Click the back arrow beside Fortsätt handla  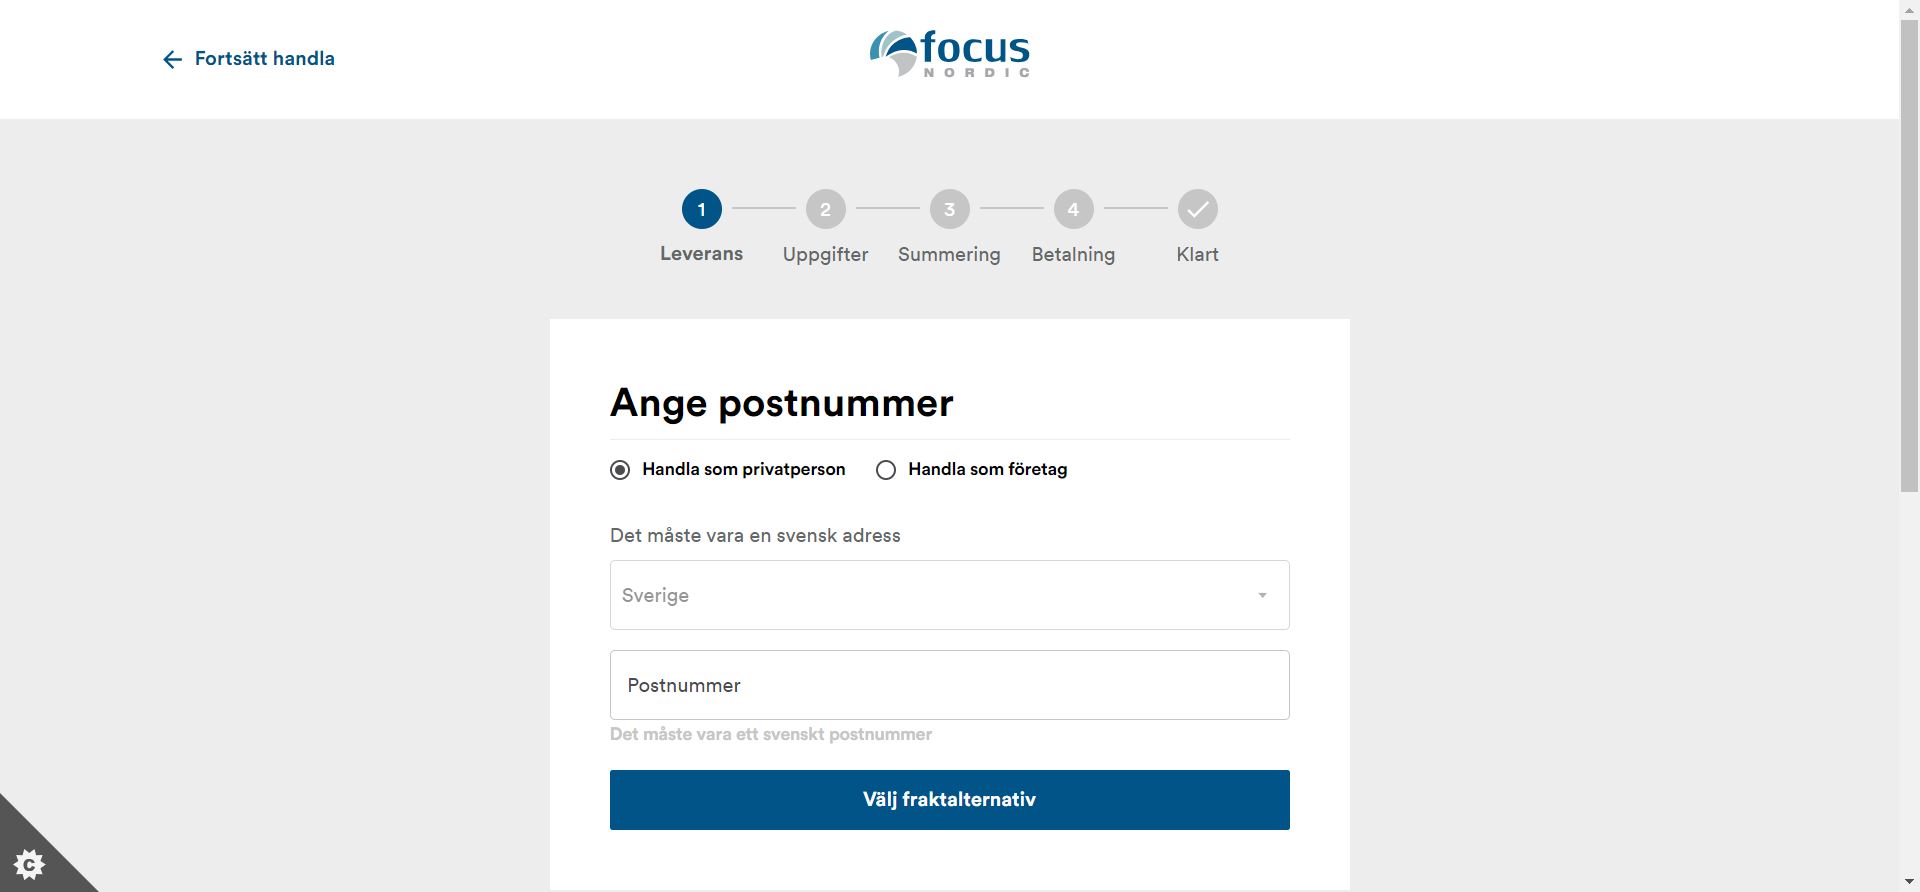[x=172, y=60]
